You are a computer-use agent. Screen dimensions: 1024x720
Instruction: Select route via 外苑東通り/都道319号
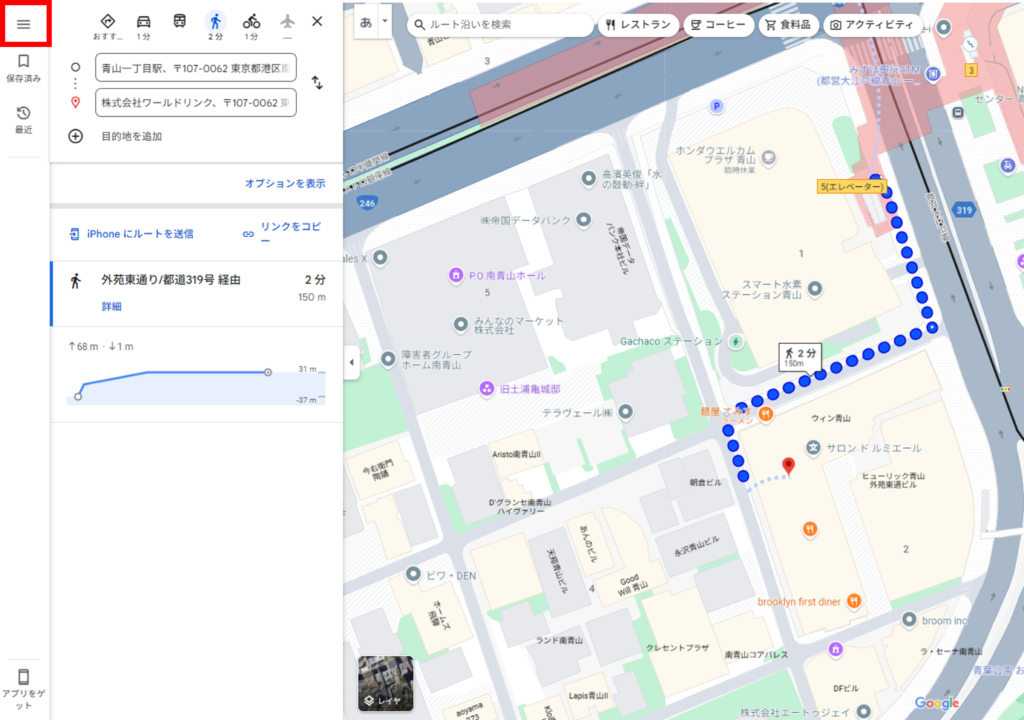197,293
